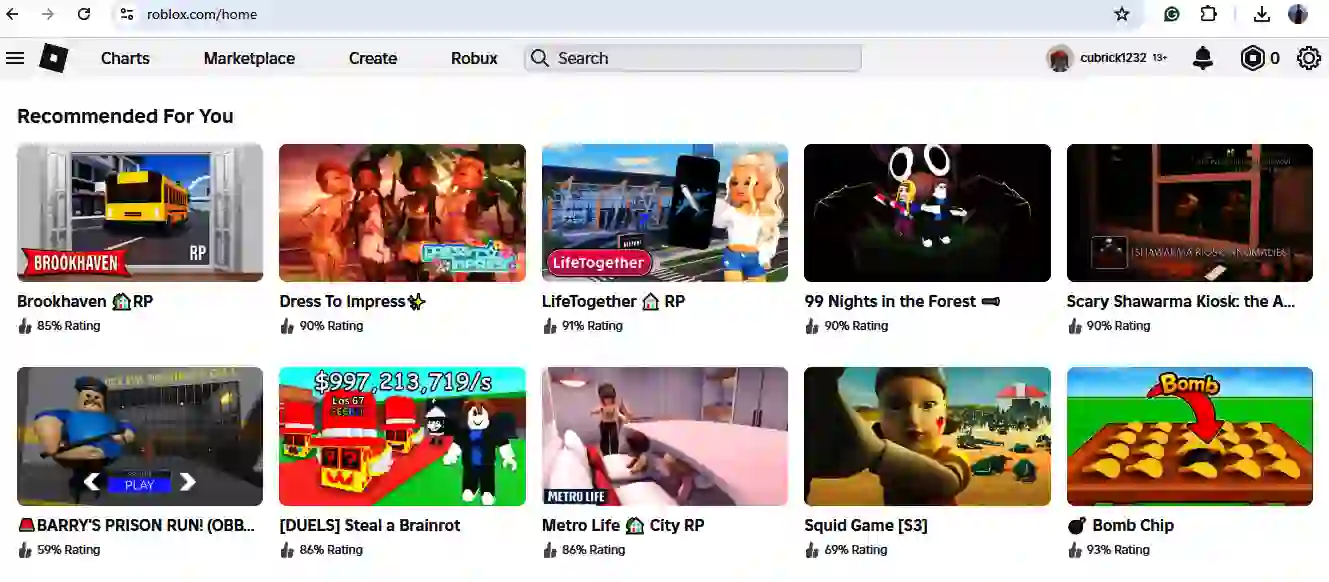
Task: Open the navigation hamburger menu
Action: coord(15,57)
